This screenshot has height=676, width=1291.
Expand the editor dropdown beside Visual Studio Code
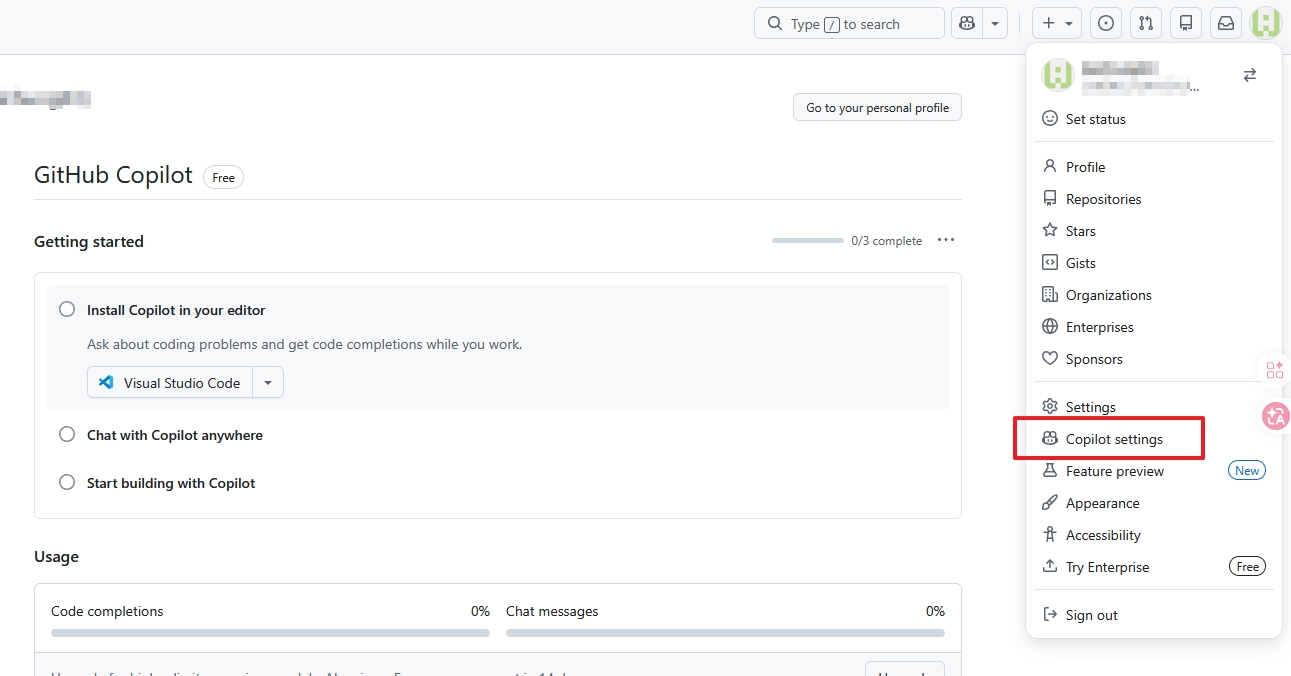[268, 382]
